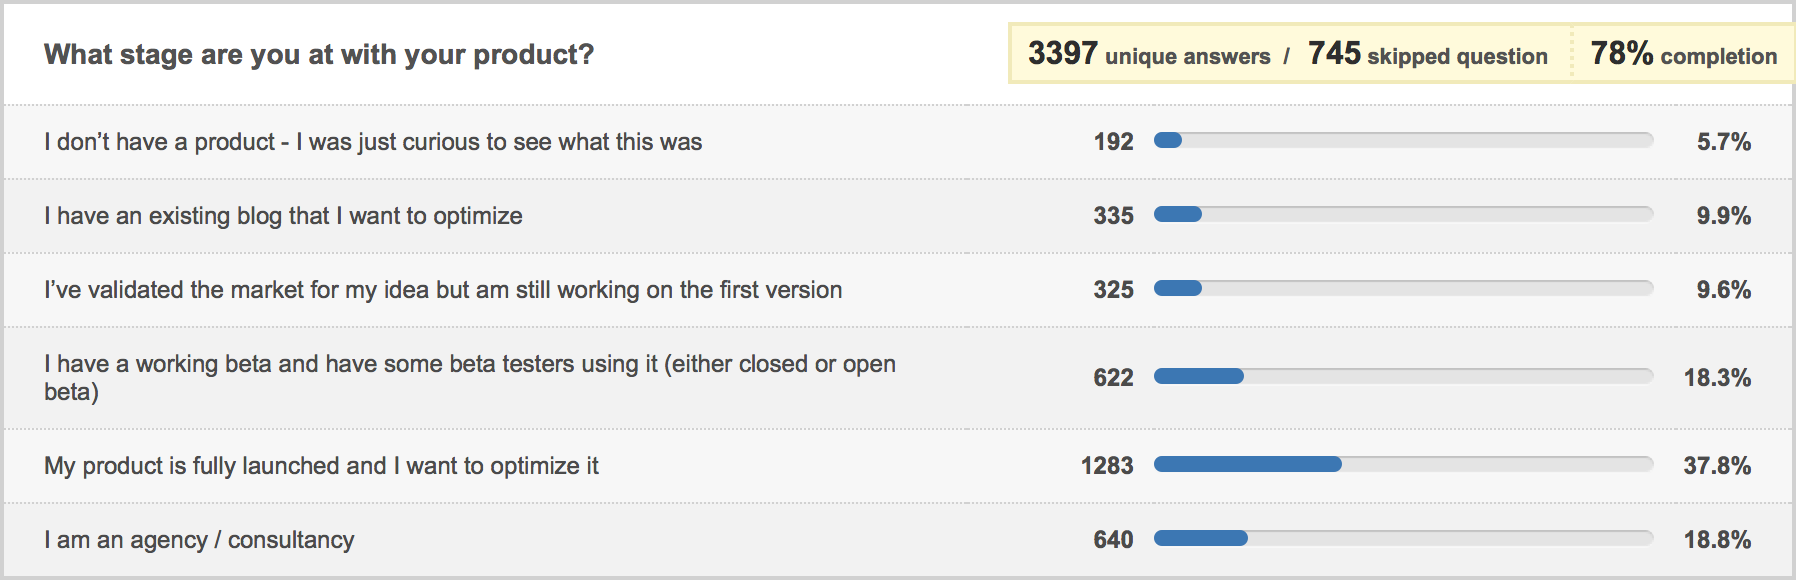
Task: Select the 3397 unique answers stat
Action: point(1149,54)
